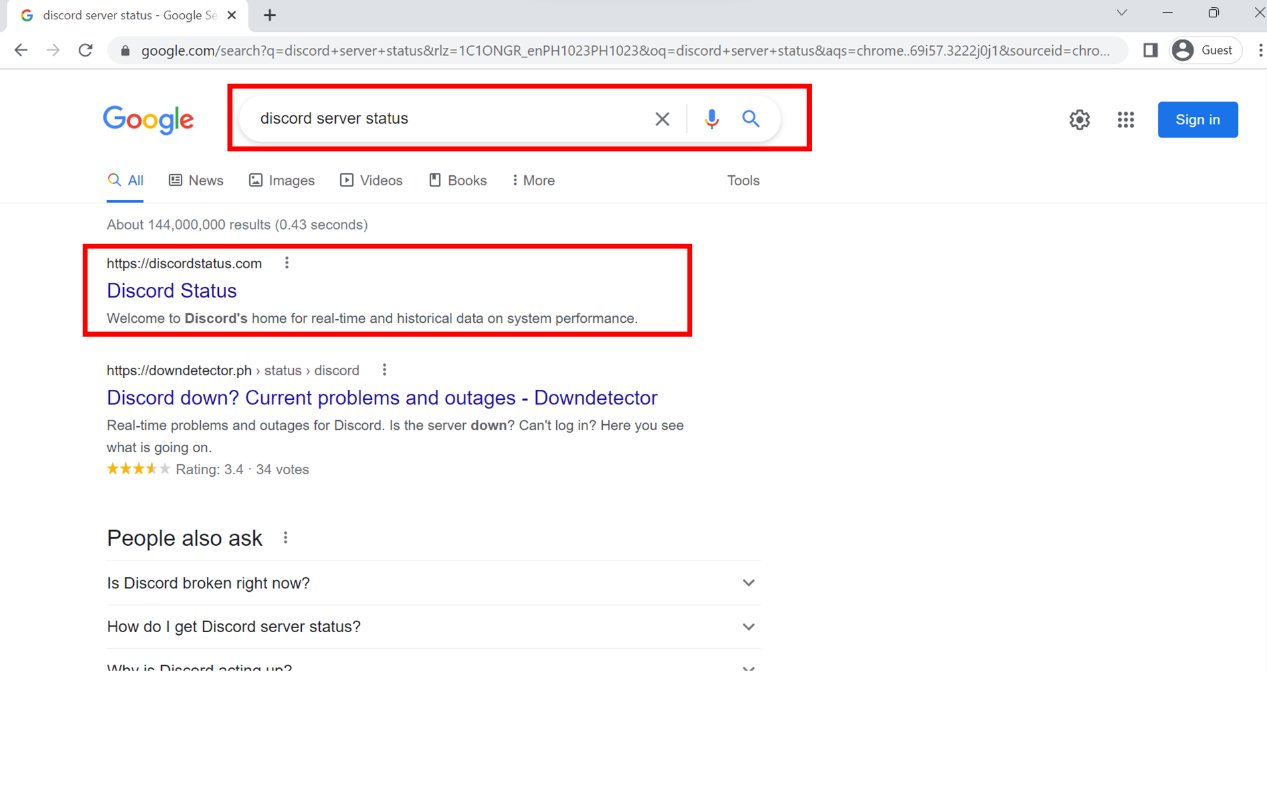This screenshot has width=1267, height=806.
Task: Open Google settings gear
Action: coord(1079,120)
